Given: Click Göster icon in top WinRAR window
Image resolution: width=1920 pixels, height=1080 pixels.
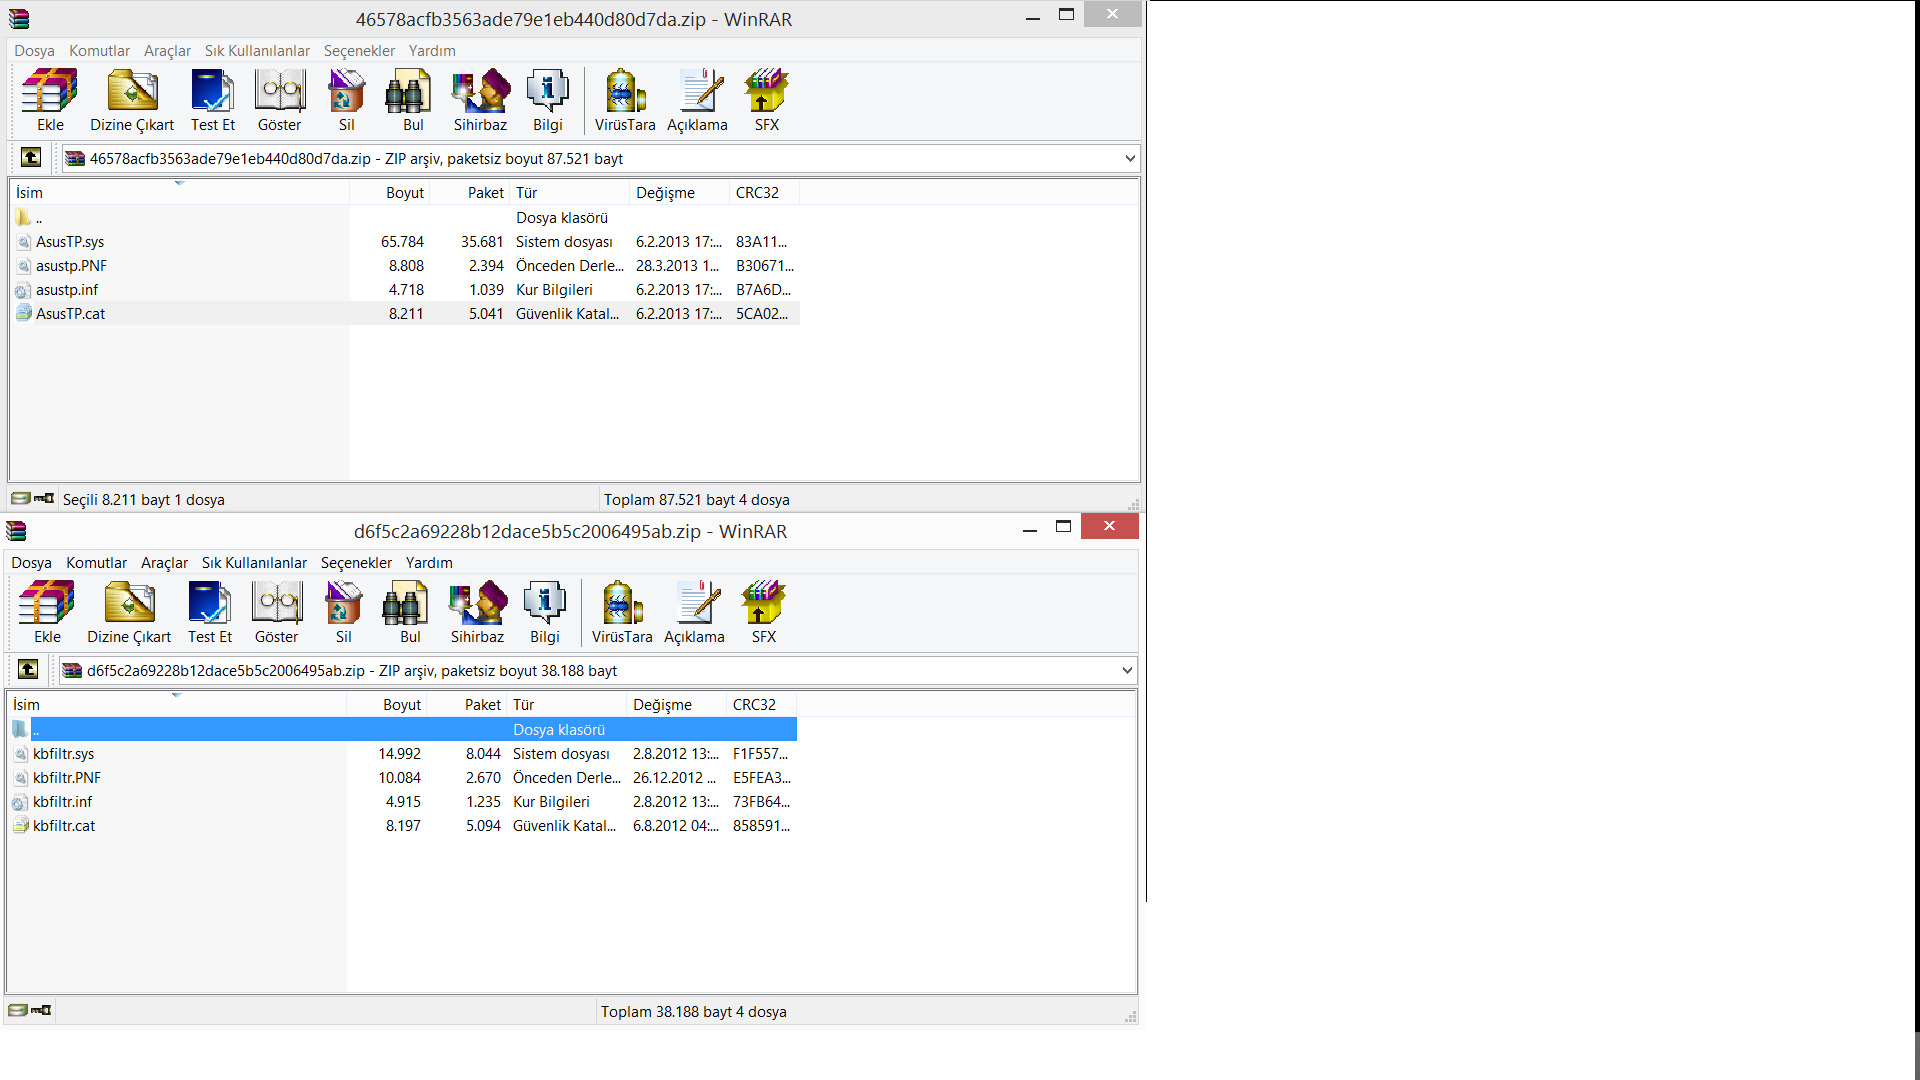Looking at the screenshot, I should coord(280,100).
